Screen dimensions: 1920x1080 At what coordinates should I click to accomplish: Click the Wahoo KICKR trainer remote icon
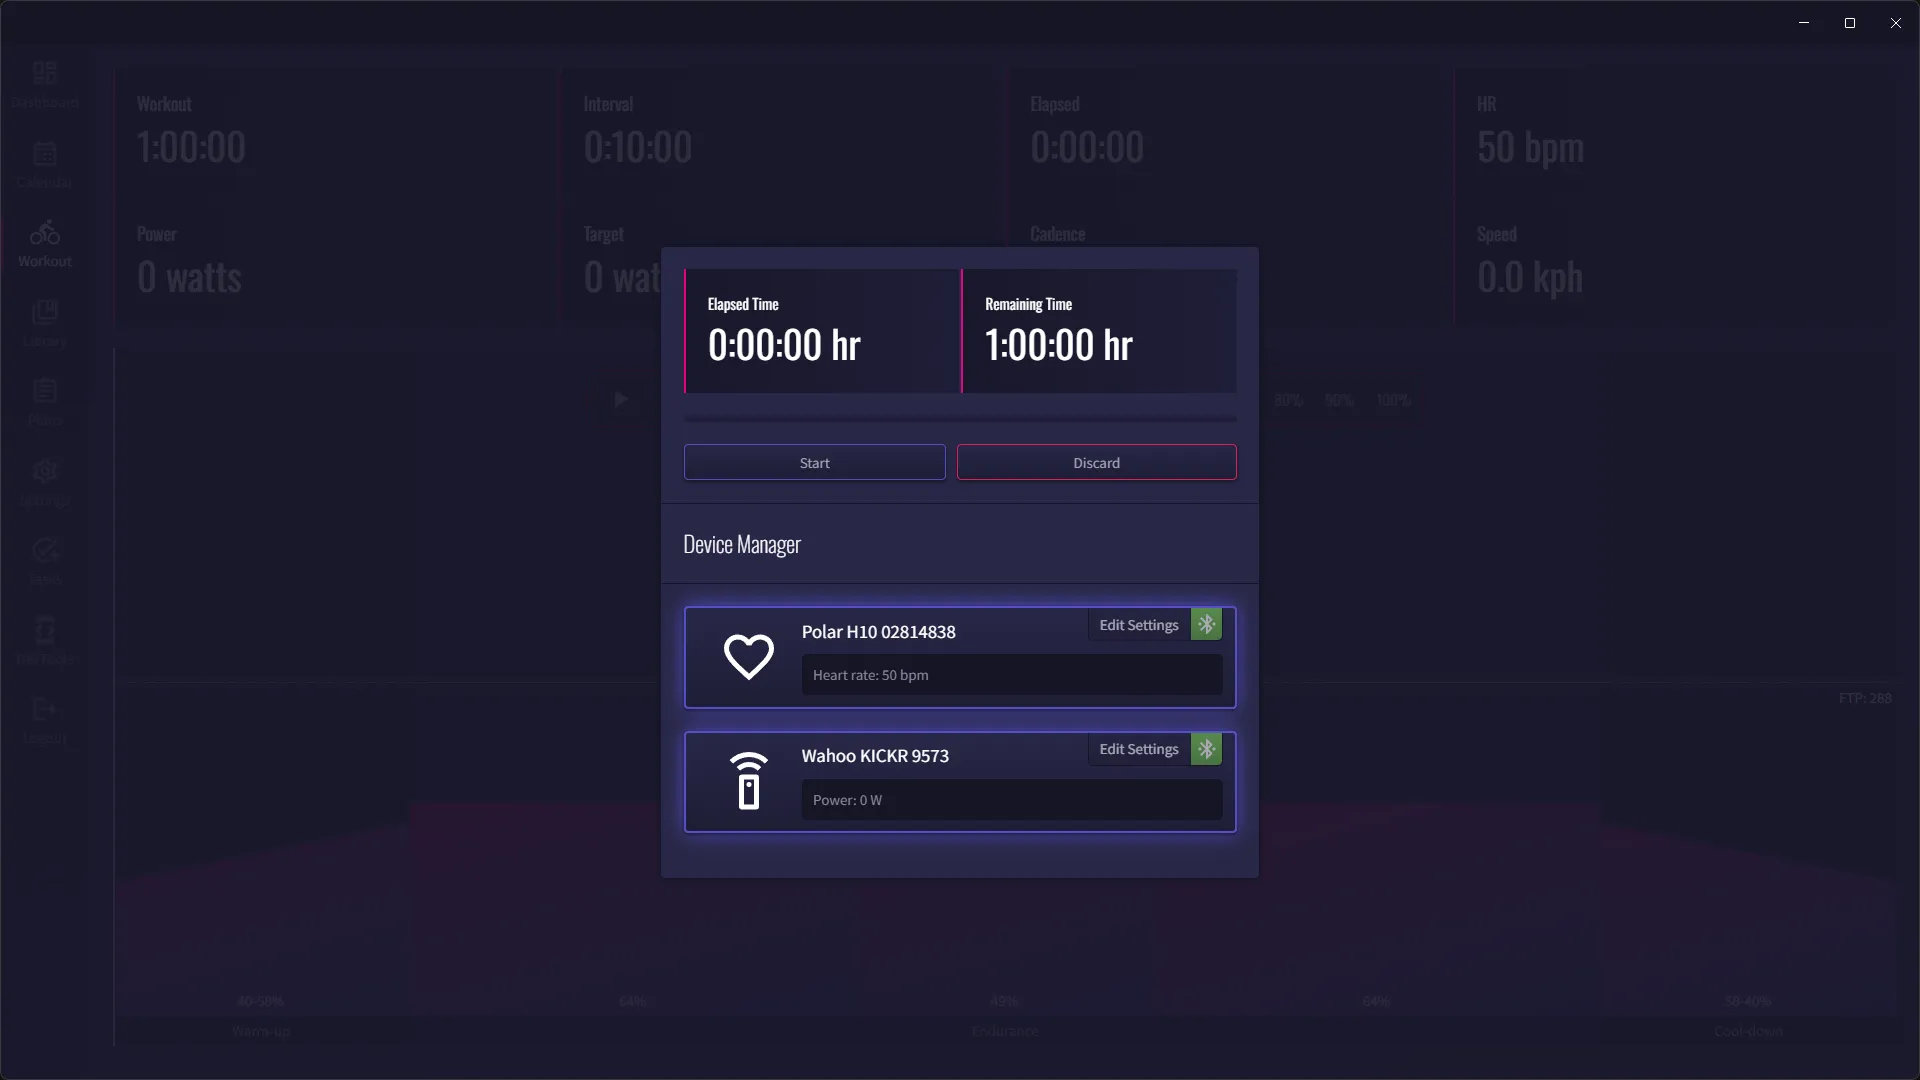pos(748,781)
